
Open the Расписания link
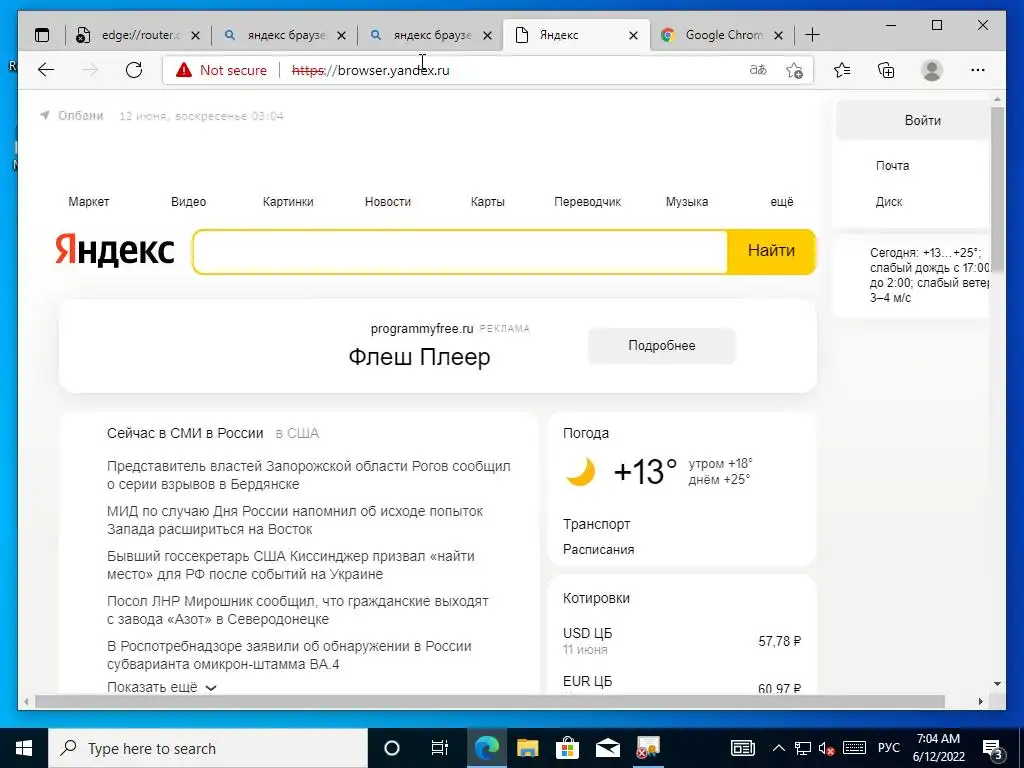coord(598,550)
